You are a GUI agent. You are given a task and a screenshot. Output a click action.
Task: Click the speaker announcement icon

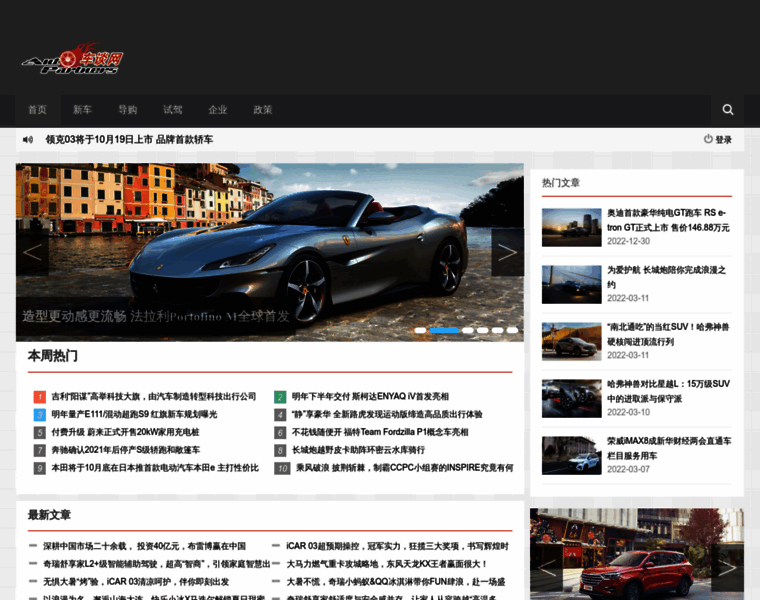coord(28,140)
